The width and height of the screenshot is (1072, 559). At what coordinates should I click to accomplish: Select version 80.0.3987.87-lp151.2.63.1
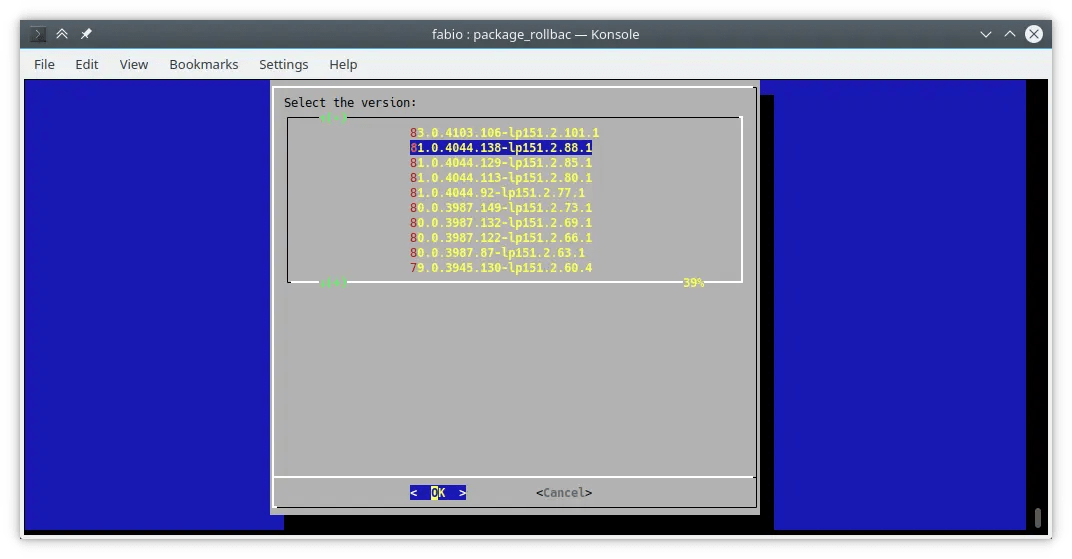(498, 253)
